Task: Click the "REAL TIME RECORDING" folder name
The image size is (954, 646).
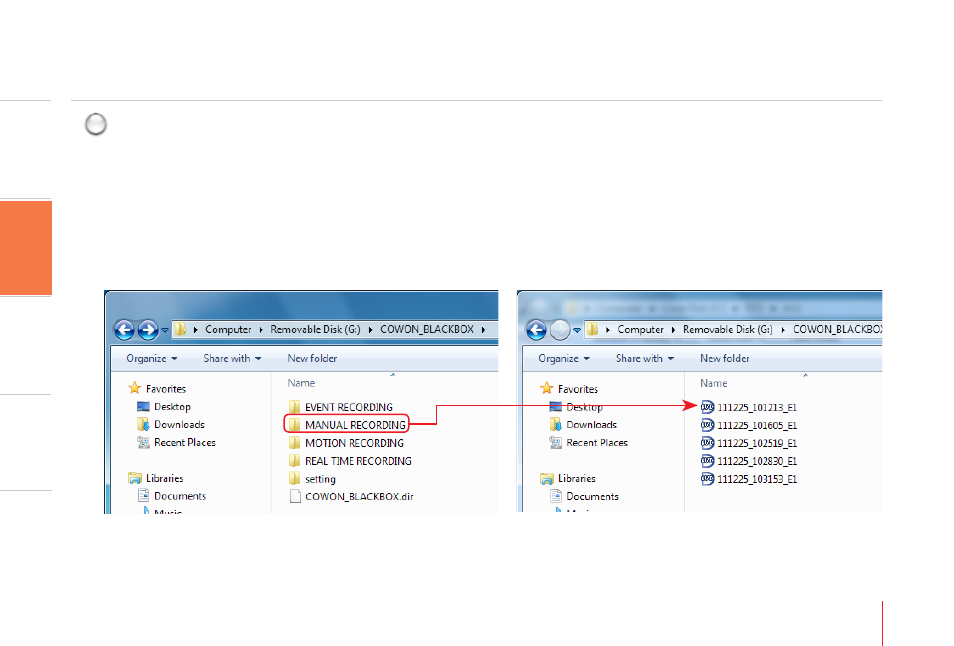Action: click(x=358, y=461)
